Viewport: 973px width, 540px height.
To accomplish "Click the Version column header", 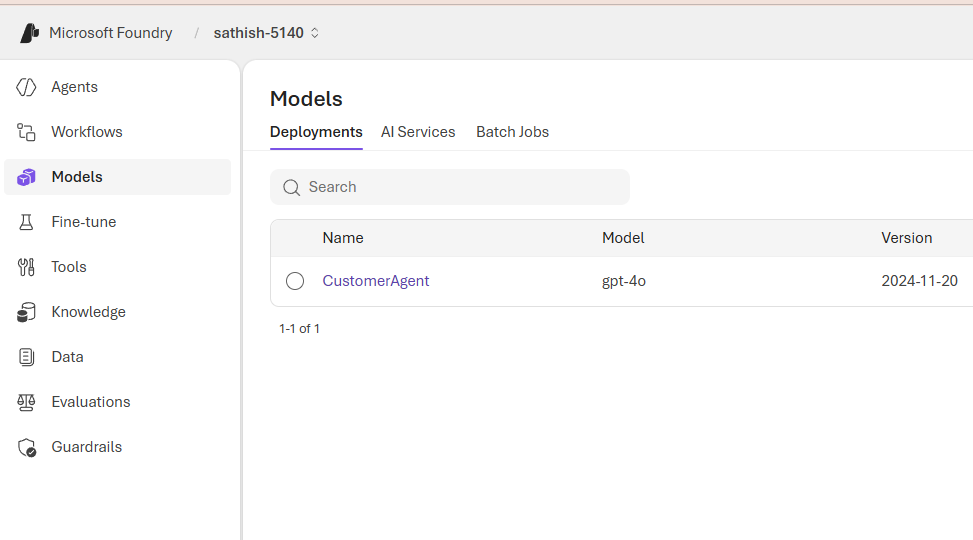I will coord(906,238).
